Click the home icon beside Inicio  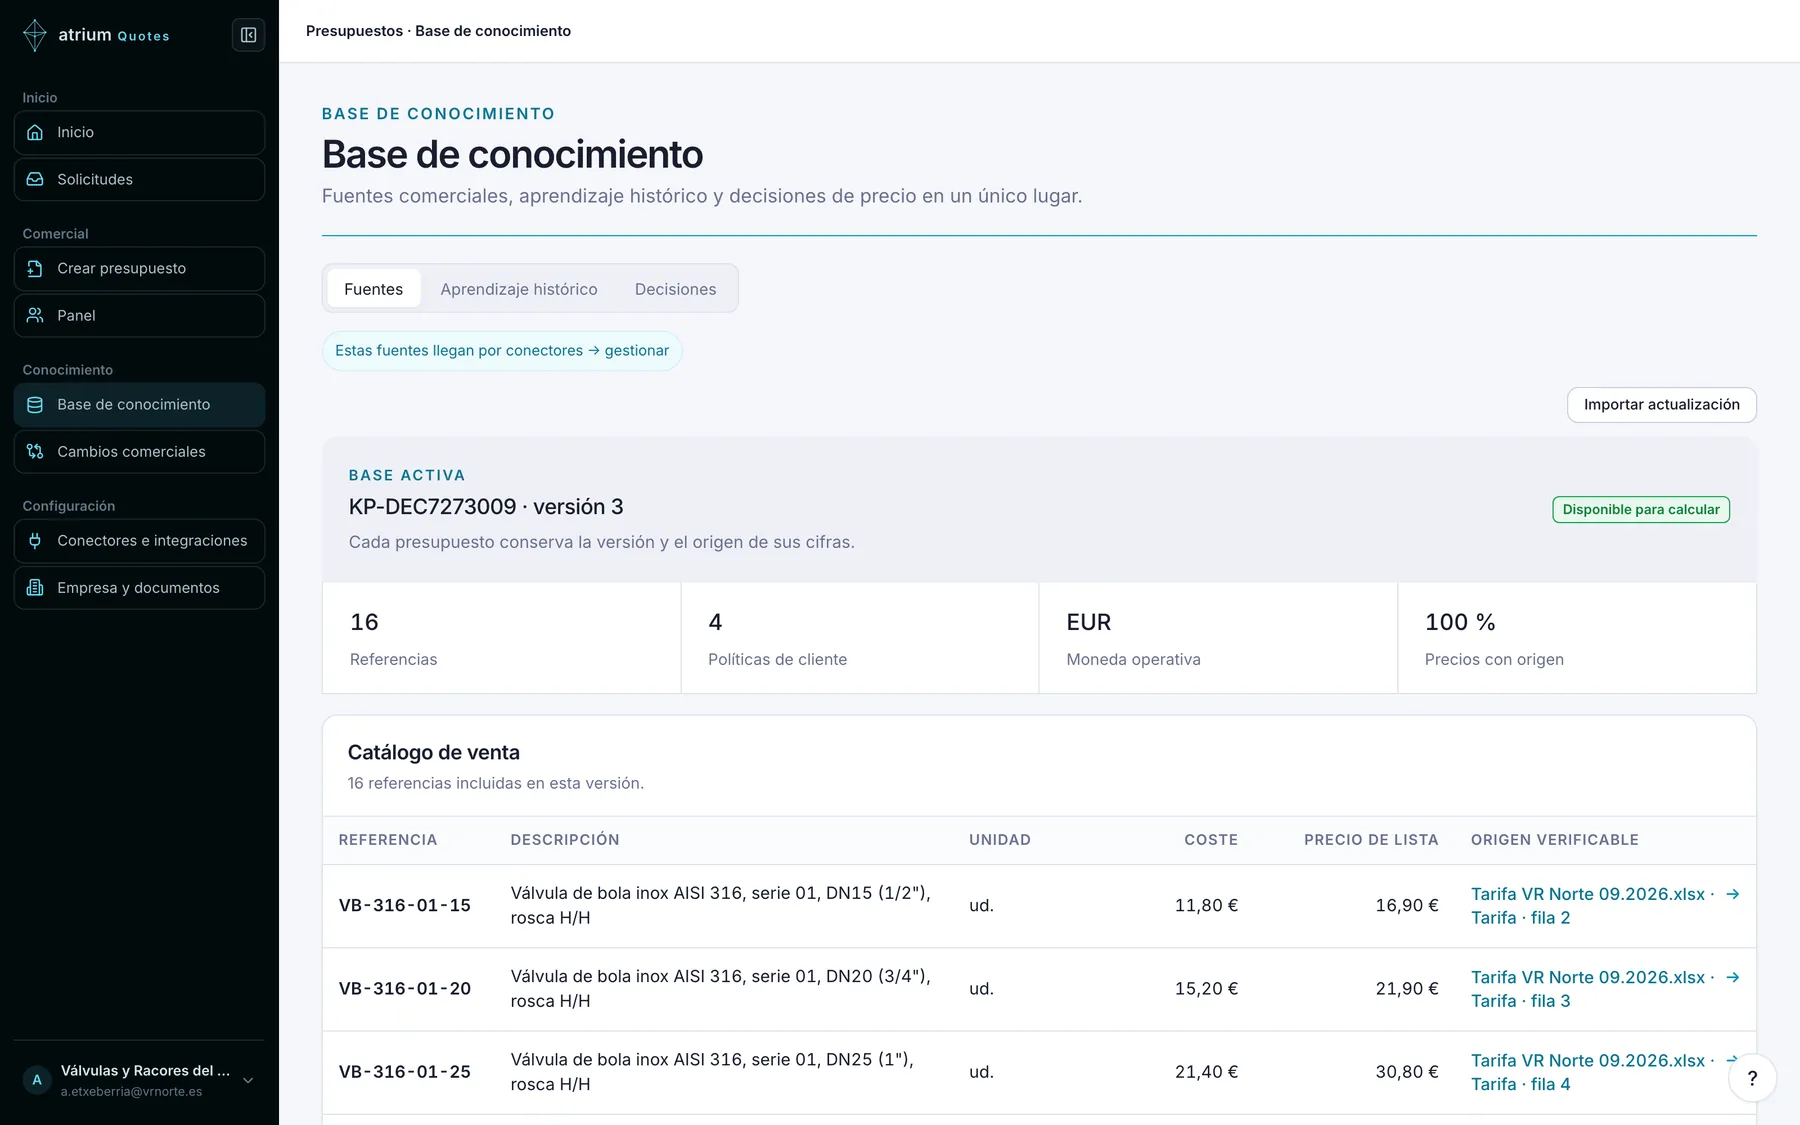pyautogui.click(x=35, y=132)
